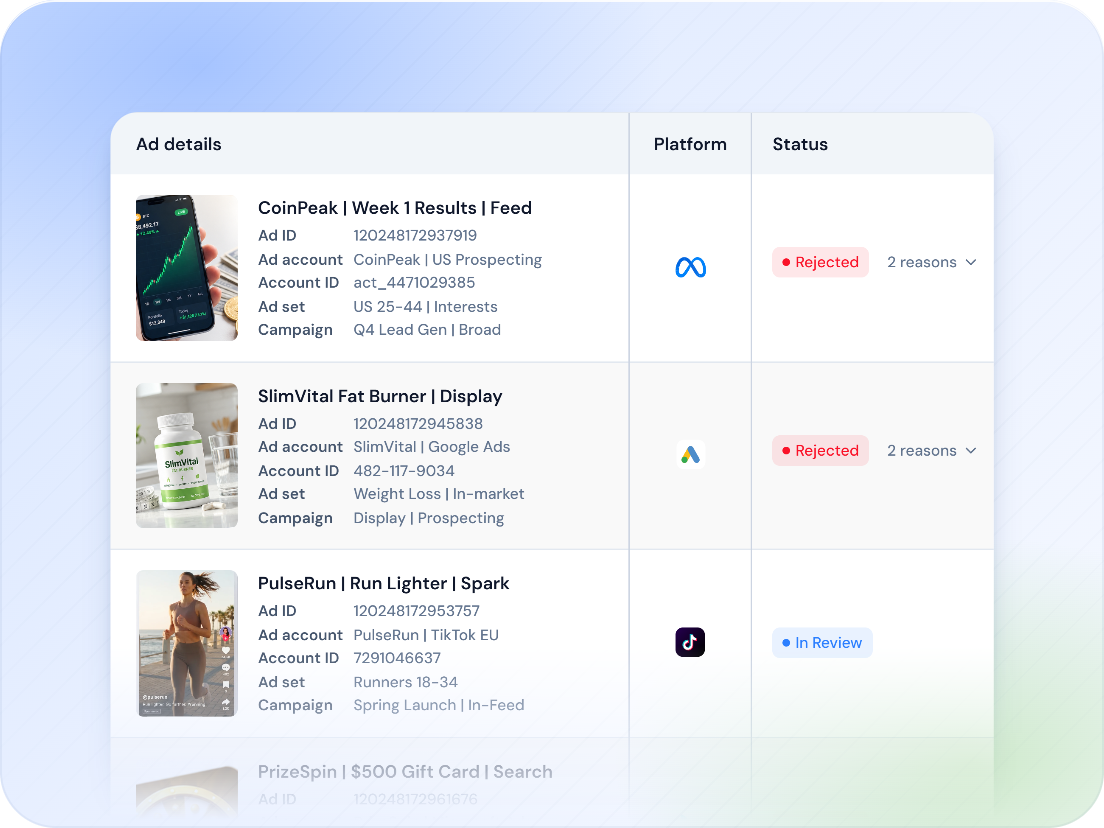1104x828 pixels.
Task: Open ad title PulseRun | Run Lighter | Spark
Action: 383,583
